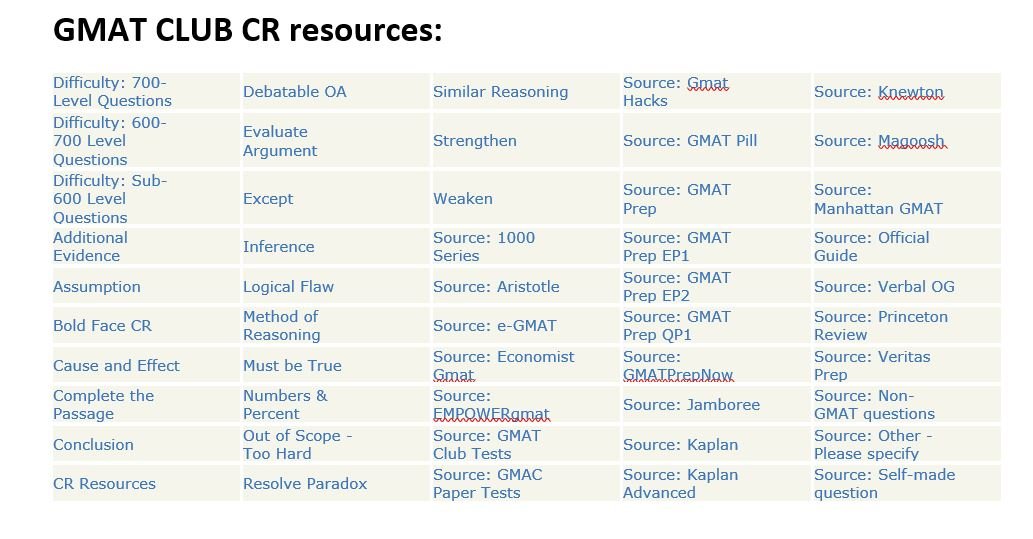Open the Similar Reasoning link

coord(500,91)
